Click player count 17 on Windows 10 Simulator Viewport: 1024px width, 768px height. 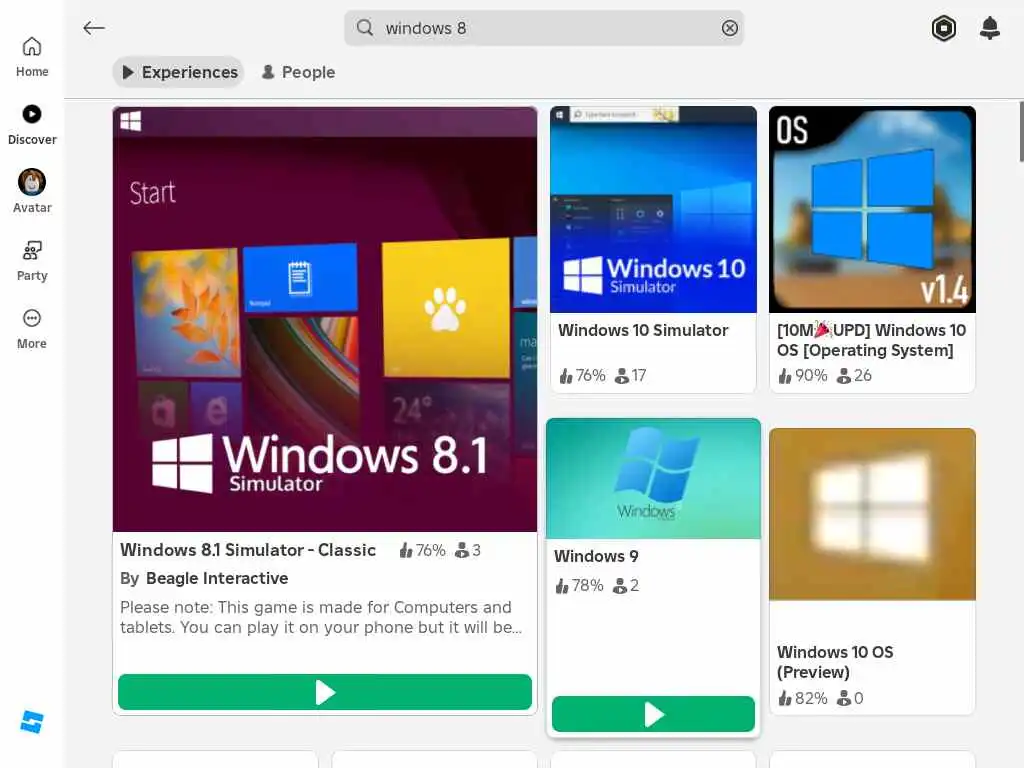coord(631,376)
